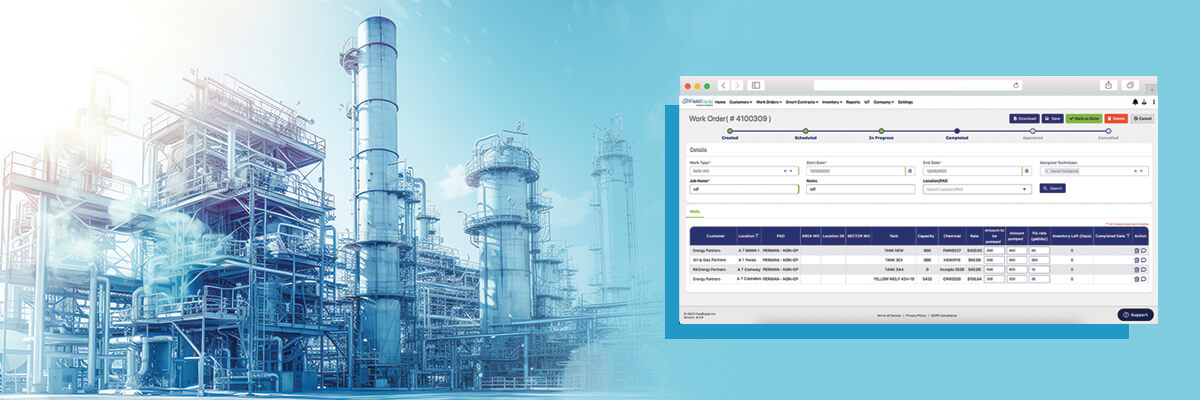1200x400 pixels.
Task: Open the End Date calendar icon
Action: (x=1026, y=171)
